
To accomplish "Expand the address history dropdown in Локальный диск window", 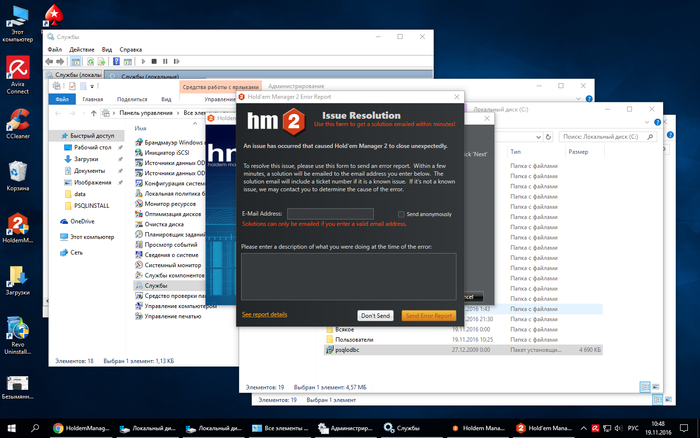I will (538, 137).
